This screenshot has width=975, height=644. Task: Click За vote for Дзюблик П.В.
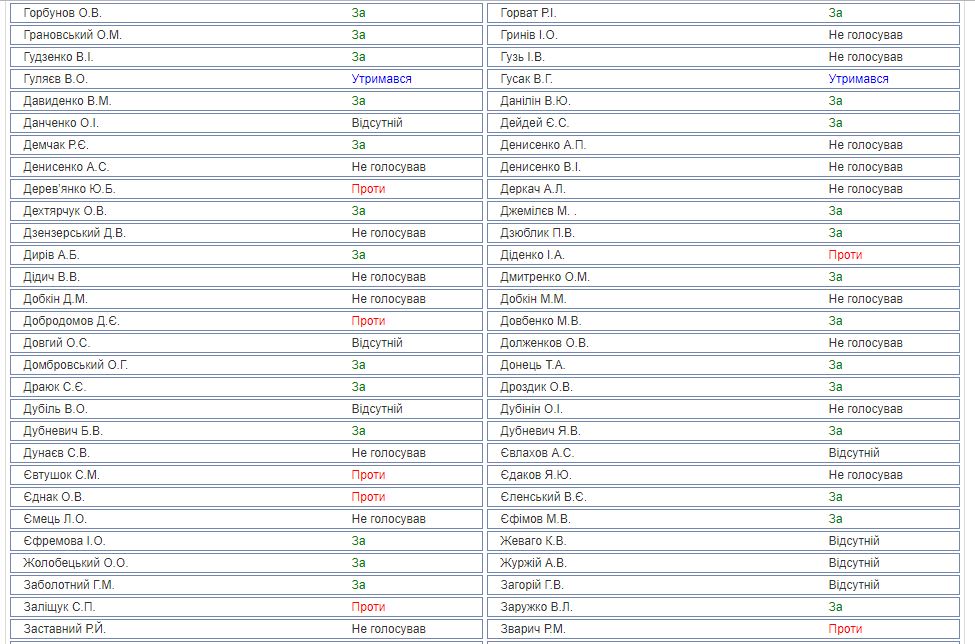coord(835,233)
